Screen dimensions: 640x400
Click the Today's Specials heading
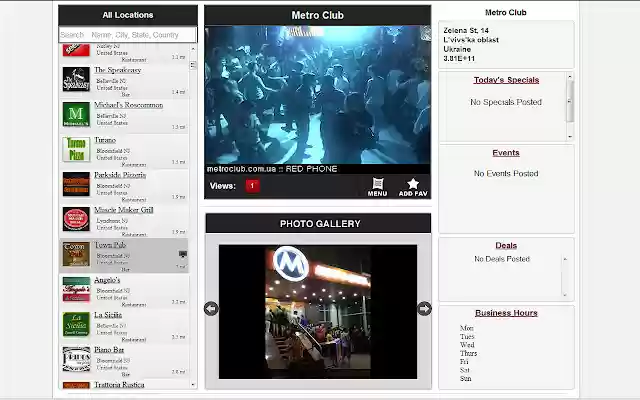pos(505,80)
